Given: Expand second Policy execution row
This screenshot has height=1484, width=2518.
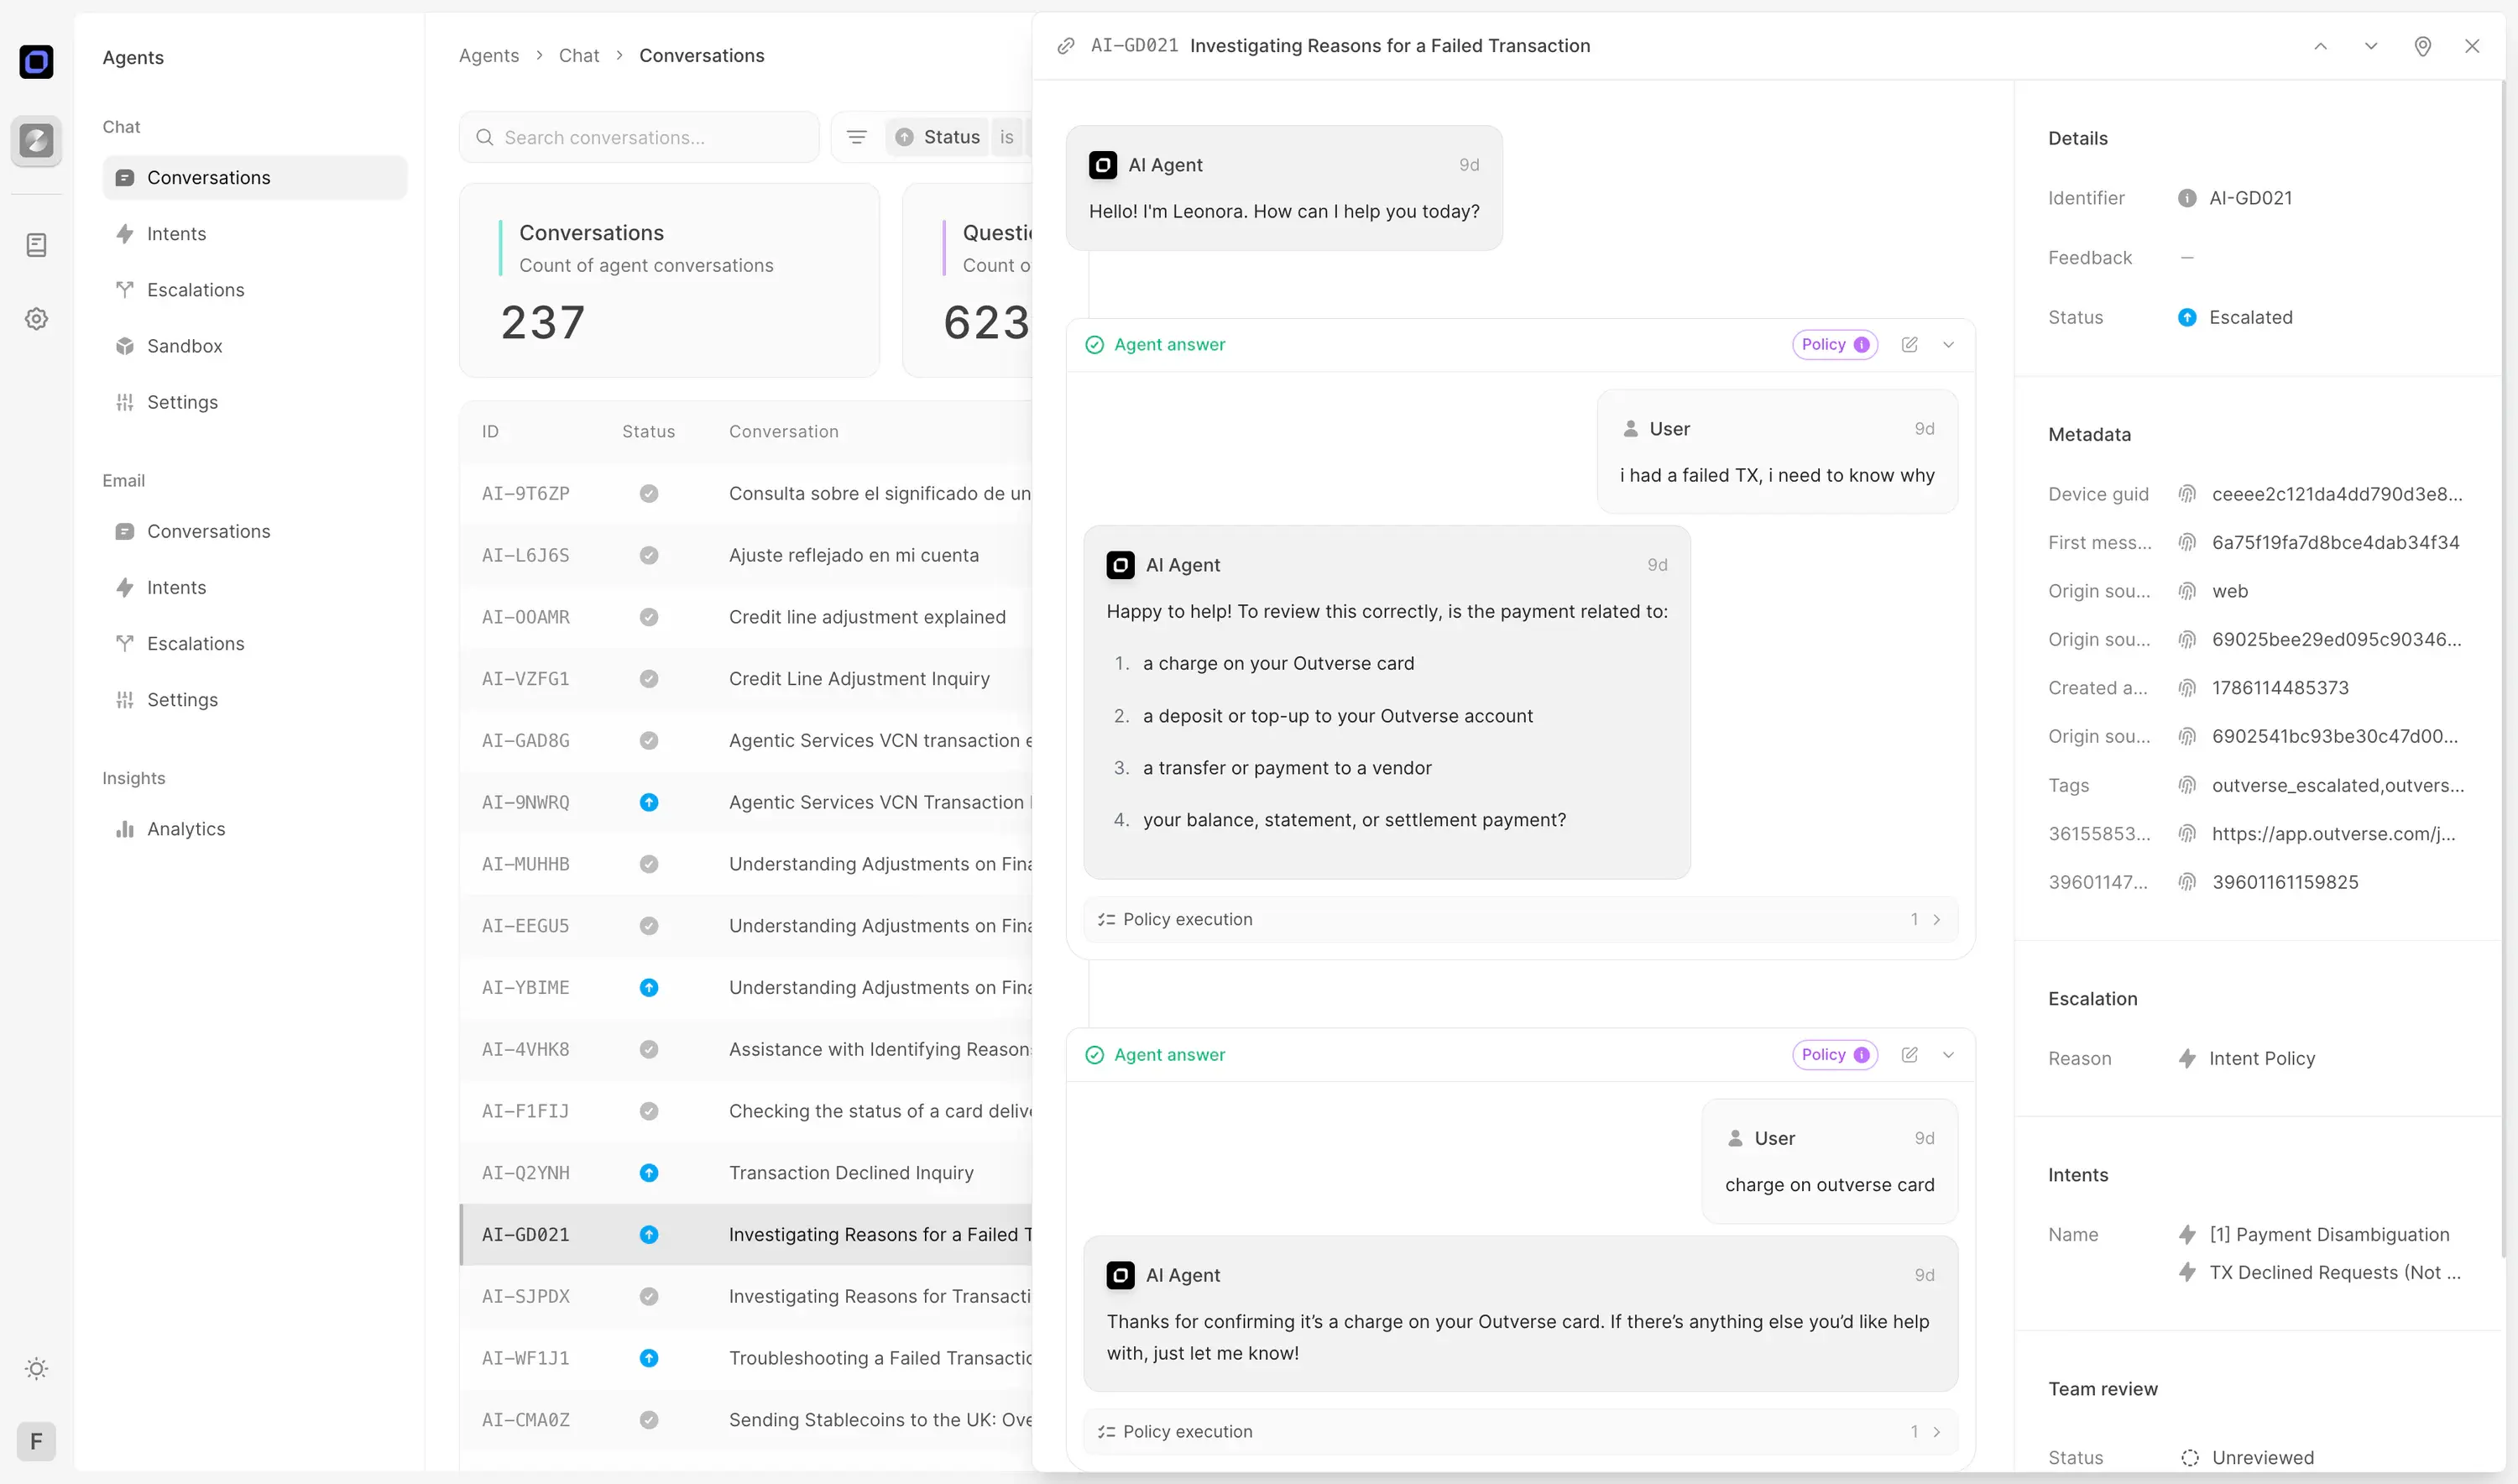Looking at the screenshot, I should [x=1520, y=1431].
